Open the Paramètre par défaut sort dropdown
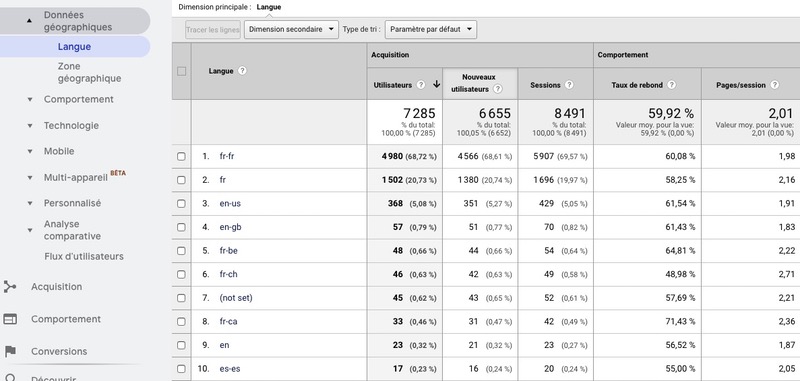800x381 pixels. tap(431, 30)
